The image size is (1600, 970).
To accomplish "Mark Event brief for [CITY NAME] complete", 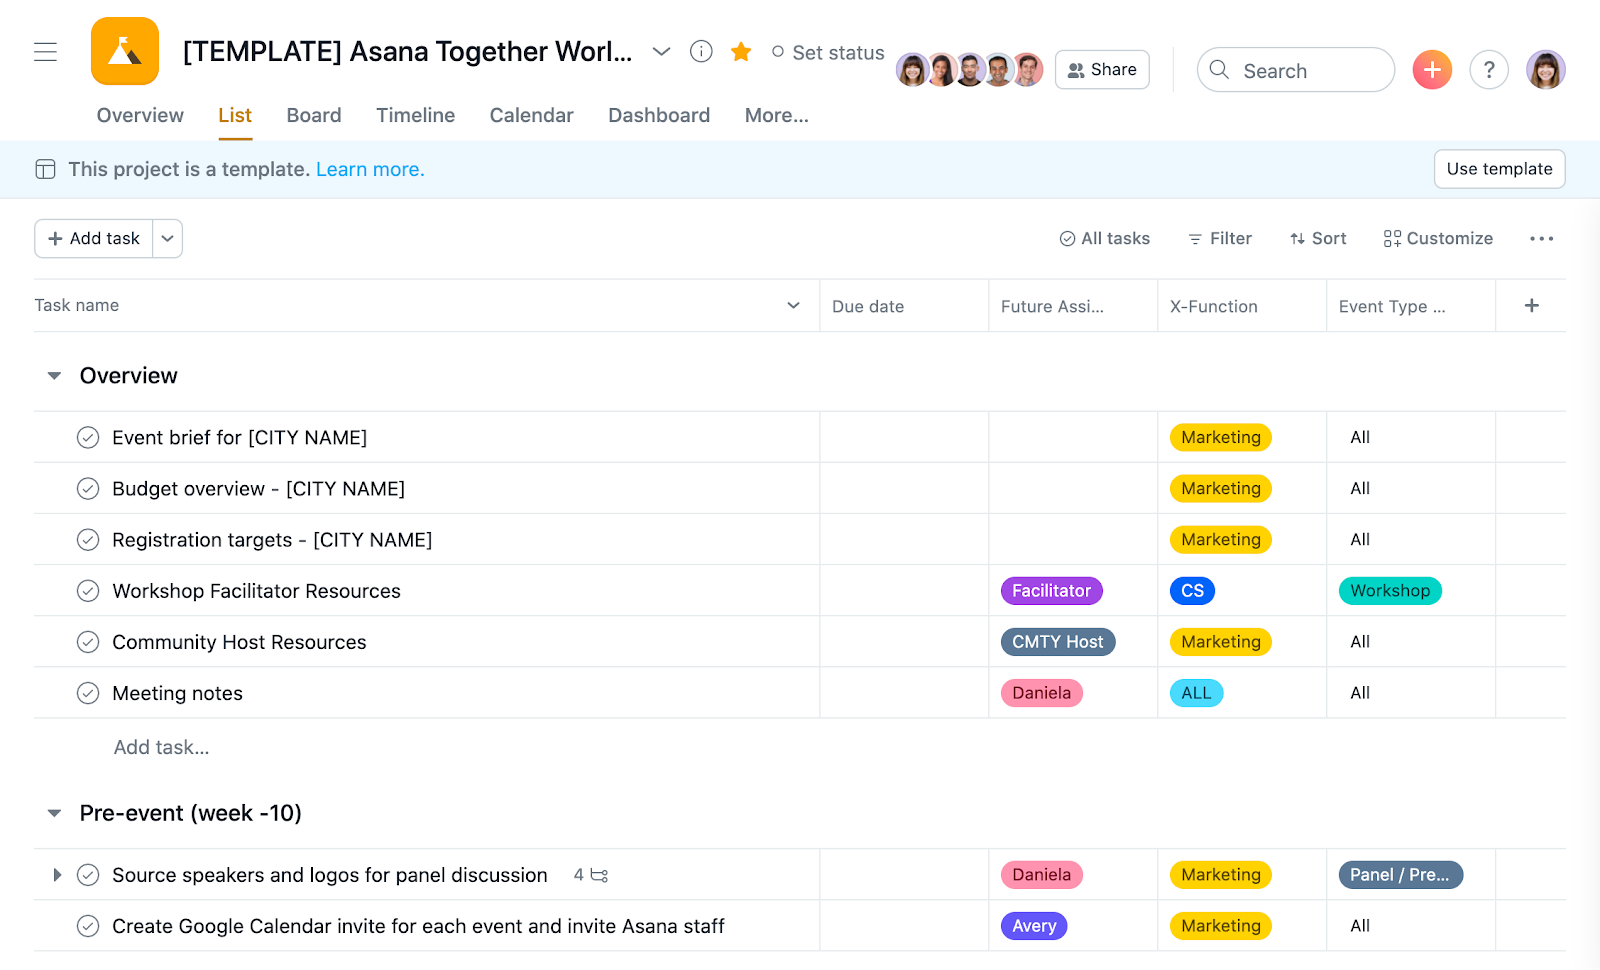I will click(88, 438).
